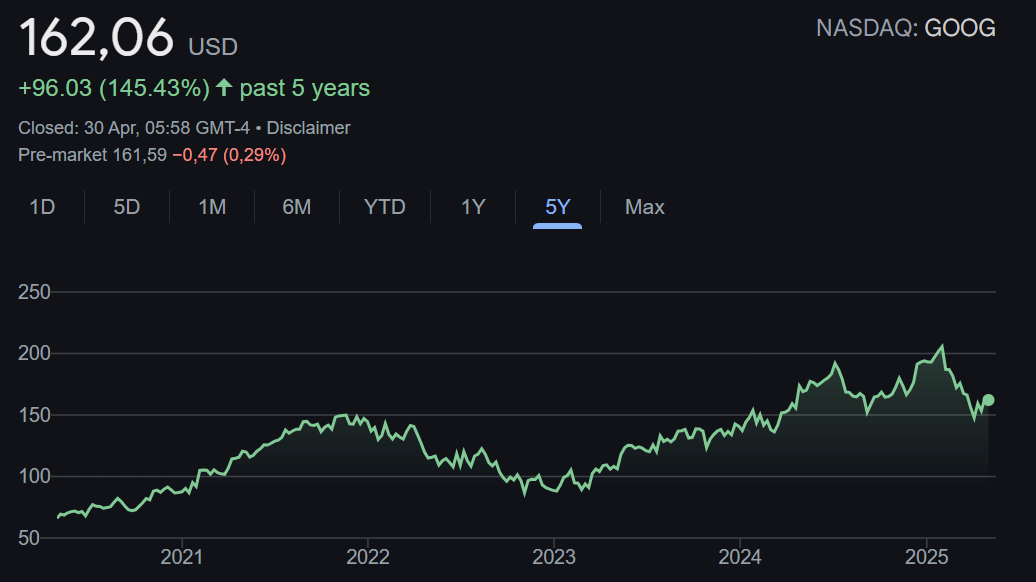Click the +96.03 (145.43%) change text
The image size is (1036, 582).
114,88
